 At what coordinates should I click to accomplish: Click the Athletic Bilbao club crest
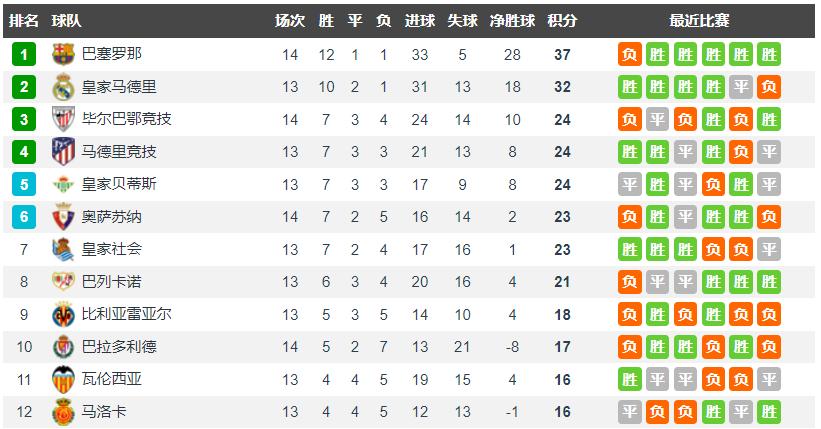pos(63,119)
